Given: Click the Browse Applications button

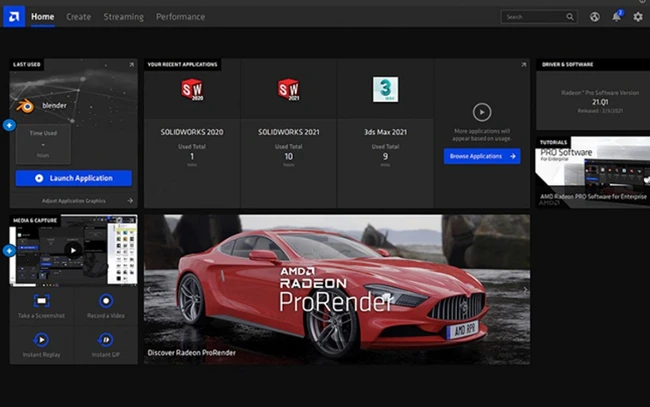Looking at the screenshot, I should coord(482,156).
